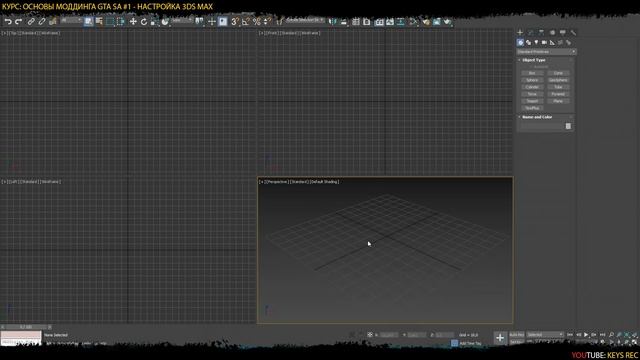
Task: Toggle Window/Crossing selection mode
Action: 120,21
